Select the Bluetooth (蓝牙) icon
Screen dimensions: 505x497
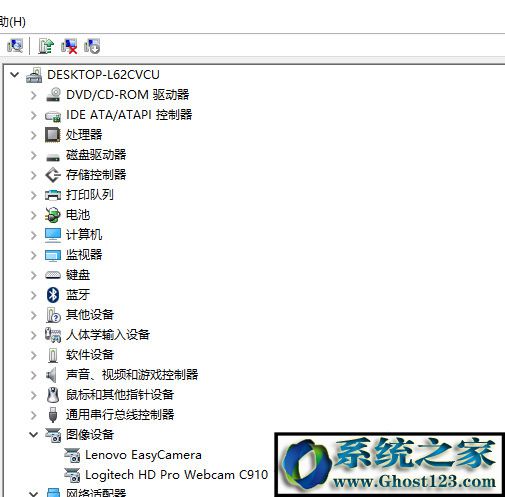click(x=53, y=295)
